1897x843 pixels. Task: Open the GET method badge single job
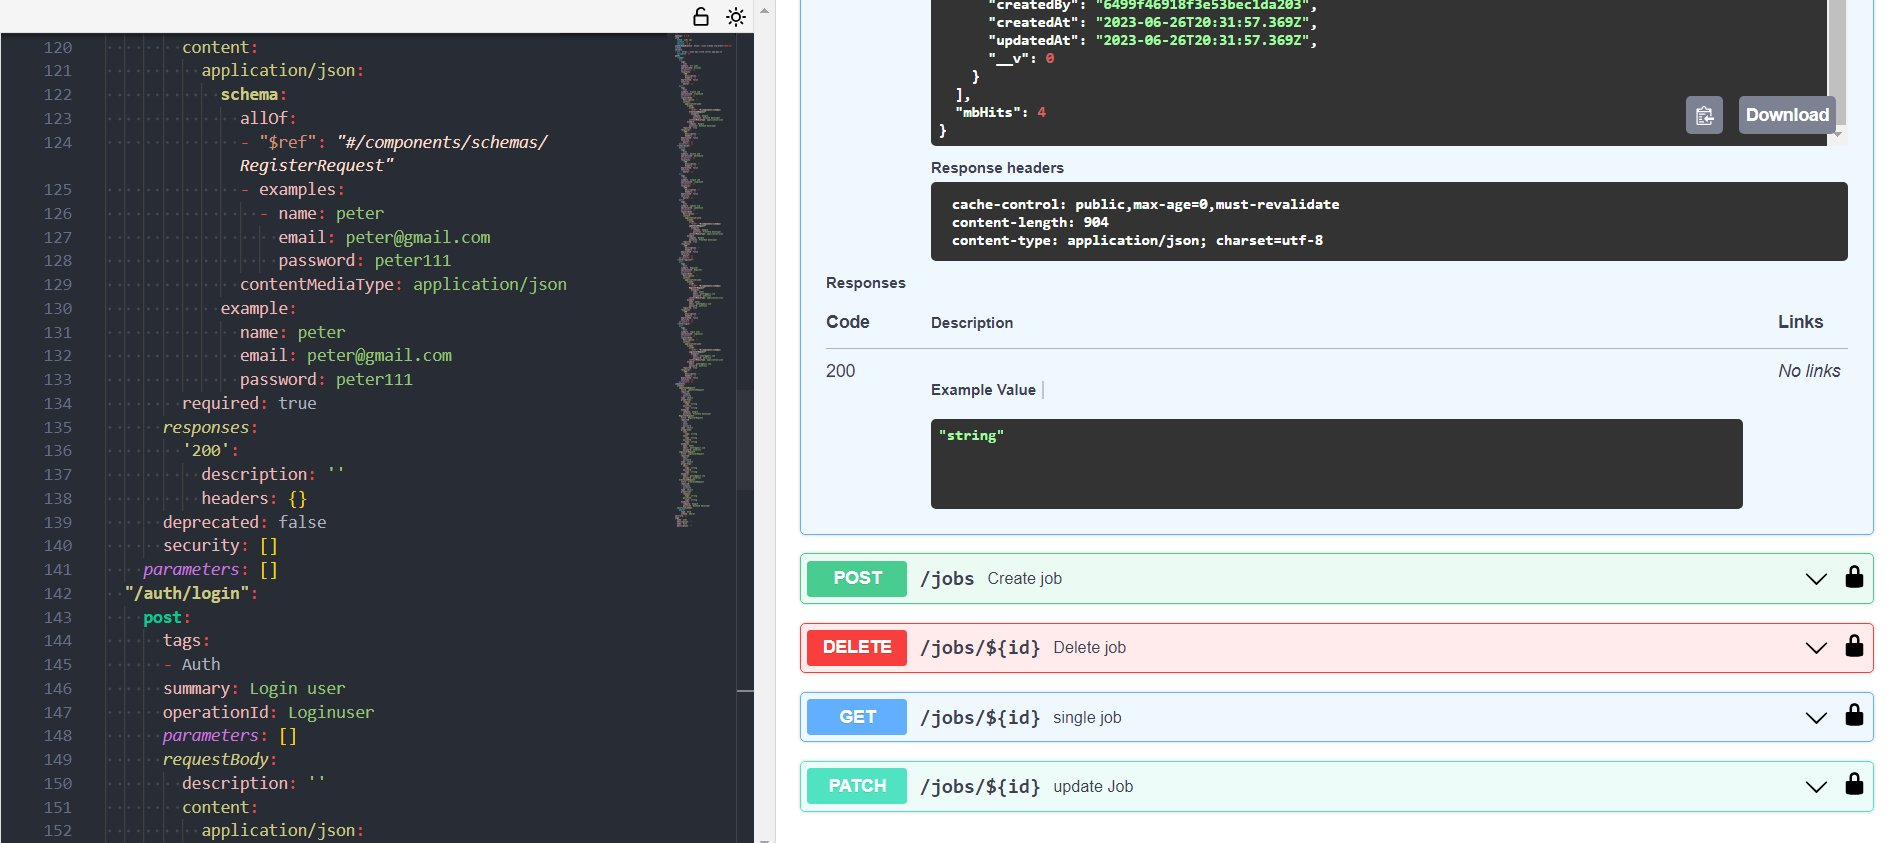857,717
